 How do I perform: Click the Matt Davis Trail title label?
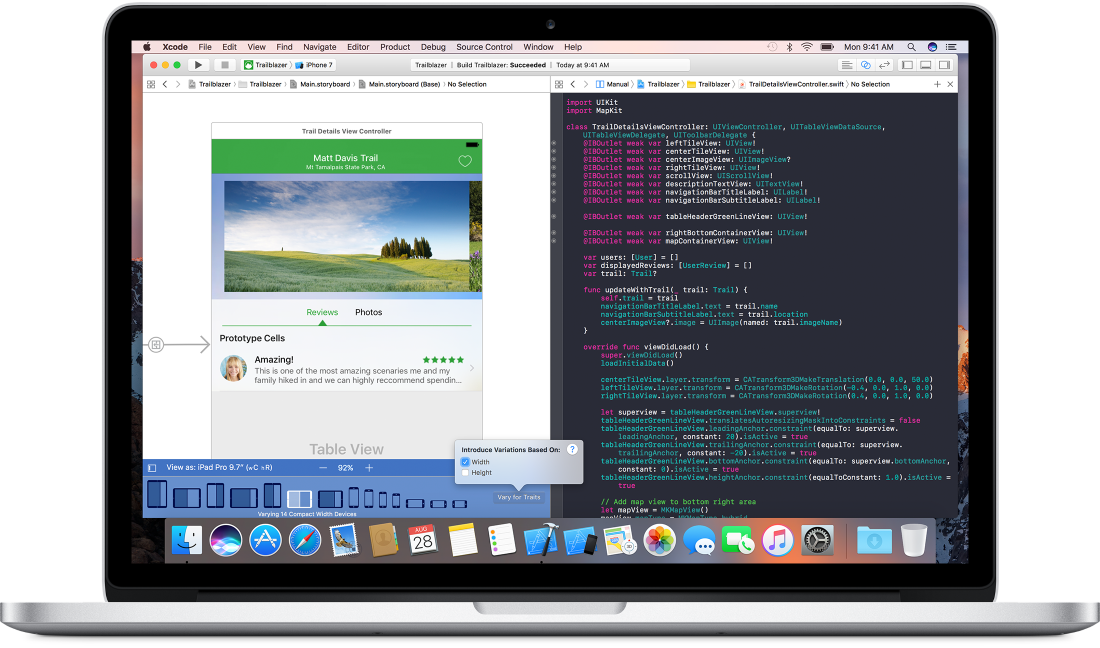[345, 158]
